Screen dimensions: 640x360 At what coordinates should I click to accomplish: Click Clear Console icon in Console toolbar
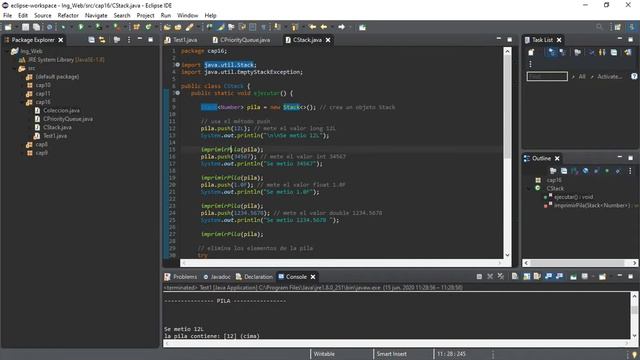point(515,276)
